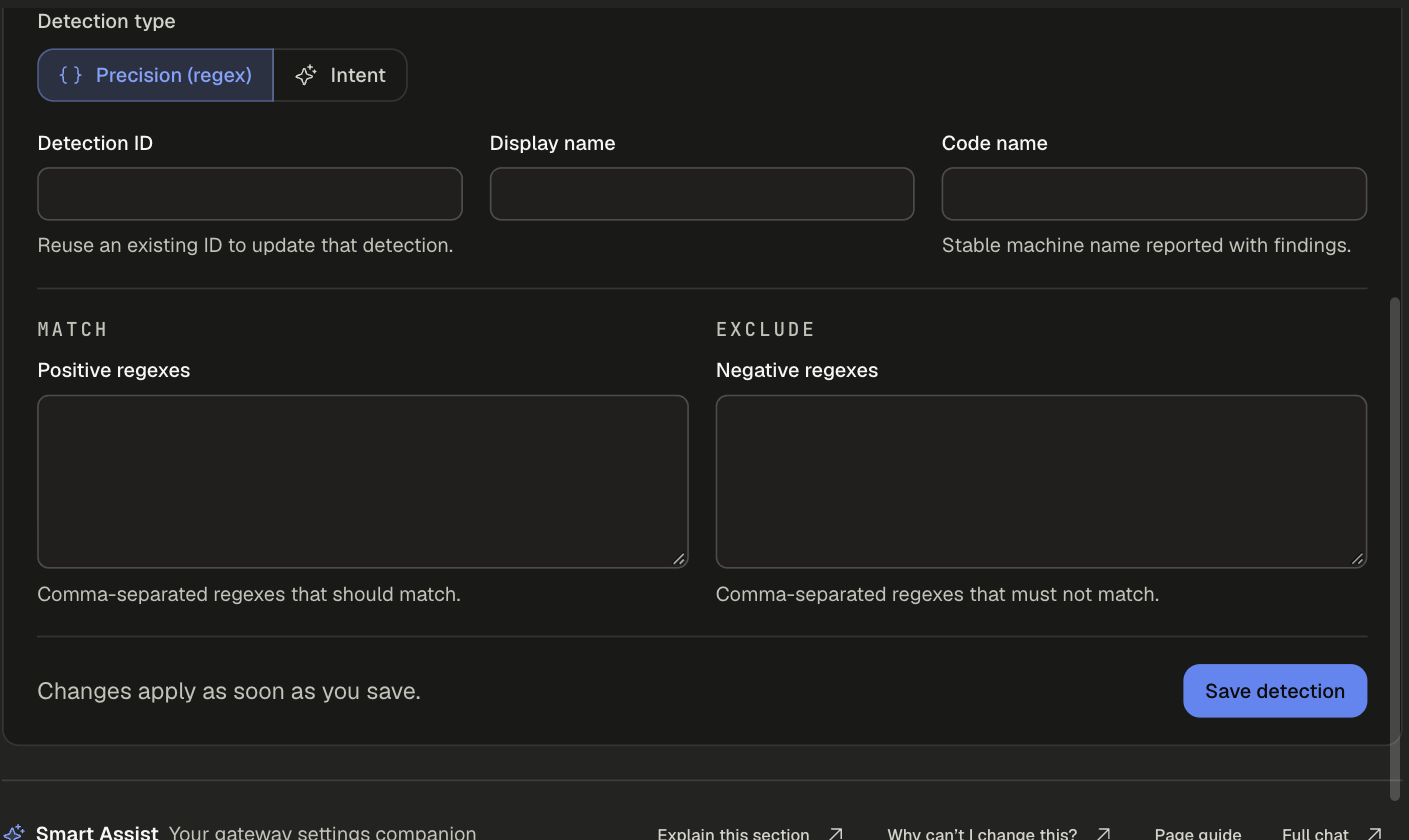Image resolution: width=1409 pixels, height=840 pixels.
Task: Click the EXCLUDE section heading
Action: (765, 329)
